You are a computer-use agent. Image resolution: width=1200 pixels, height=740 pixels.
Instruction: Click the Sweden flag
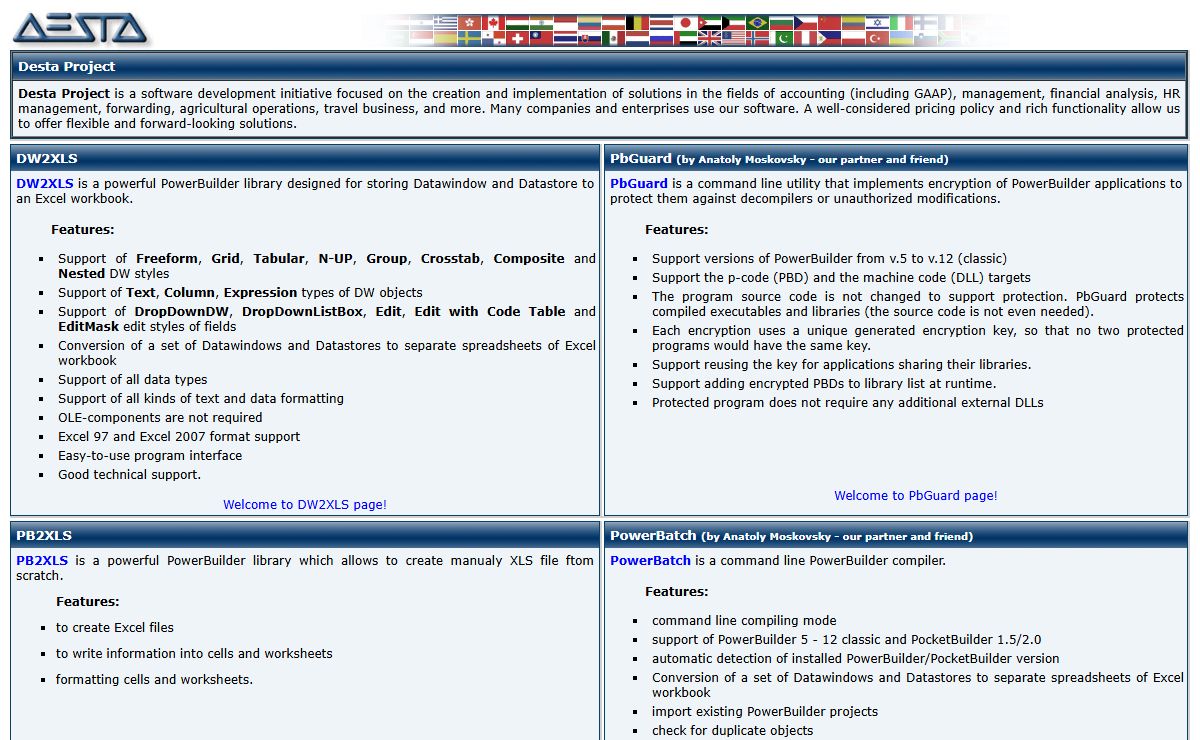click(x=468, y=38)
